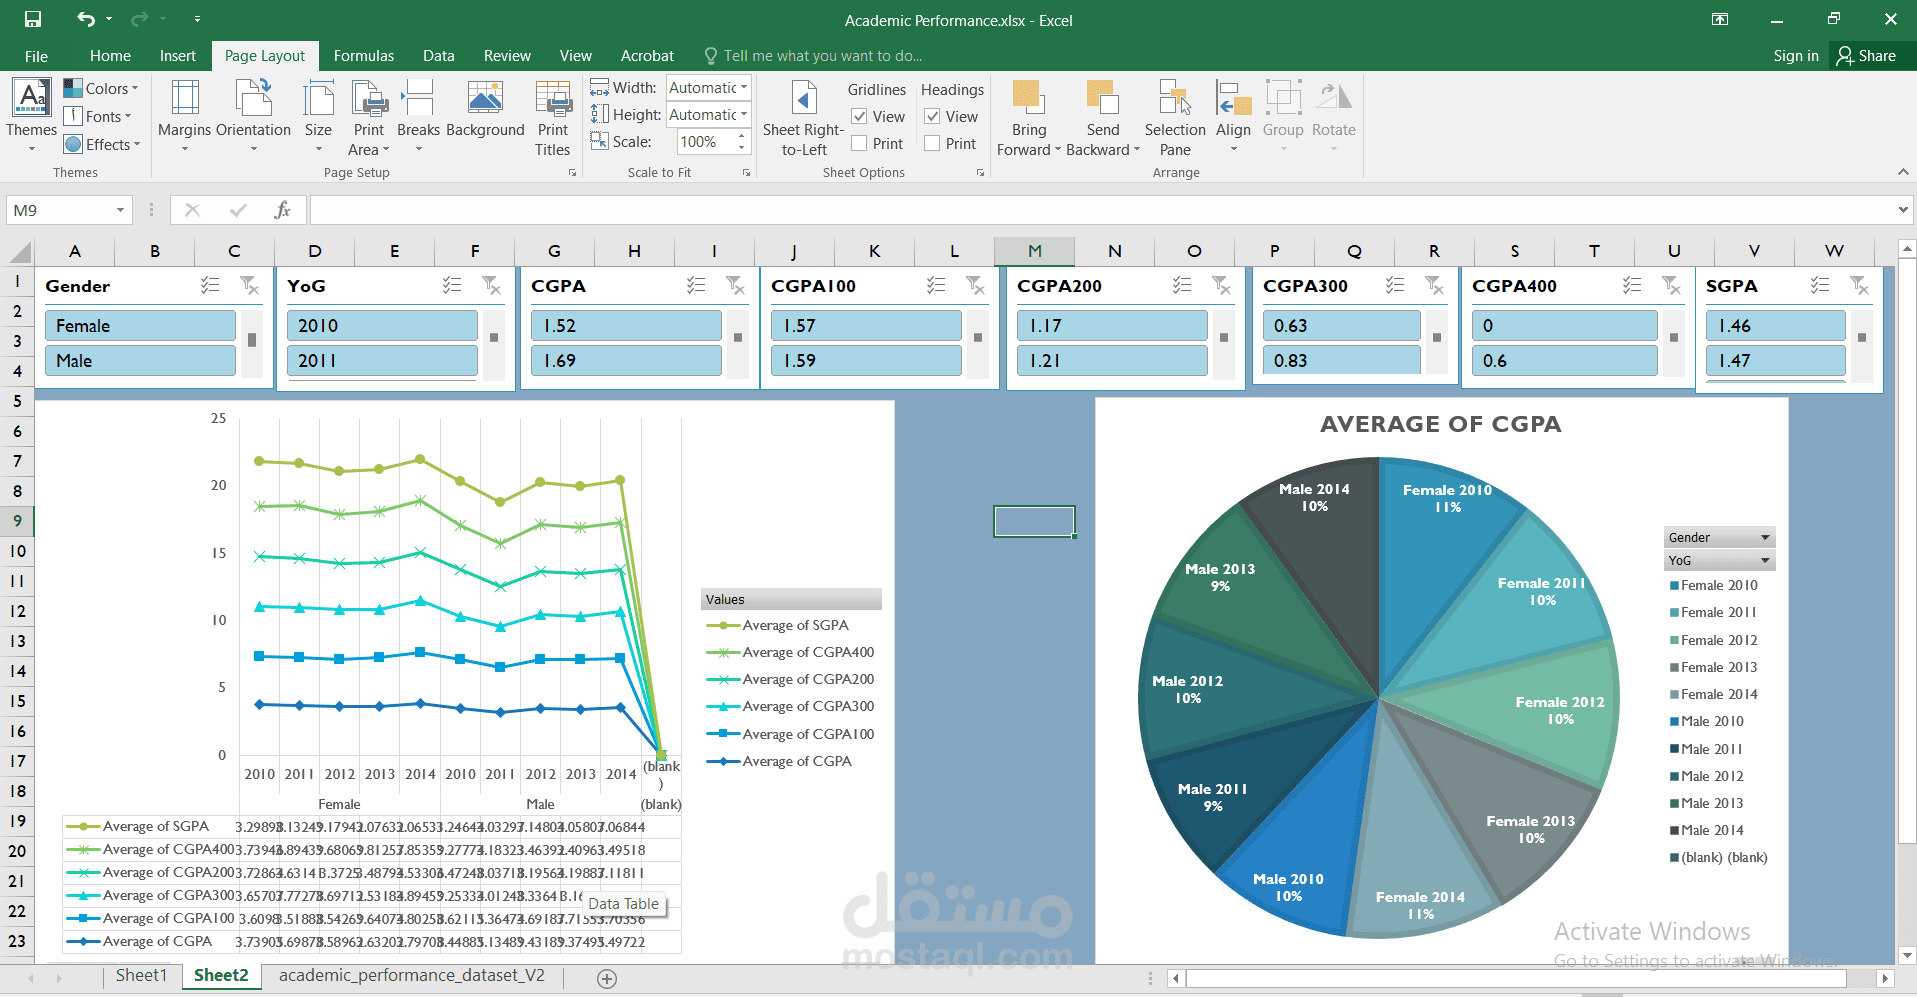The image size is (1917, 997).
Task: Open the Height Automatic dropdown
Action: 744,115
